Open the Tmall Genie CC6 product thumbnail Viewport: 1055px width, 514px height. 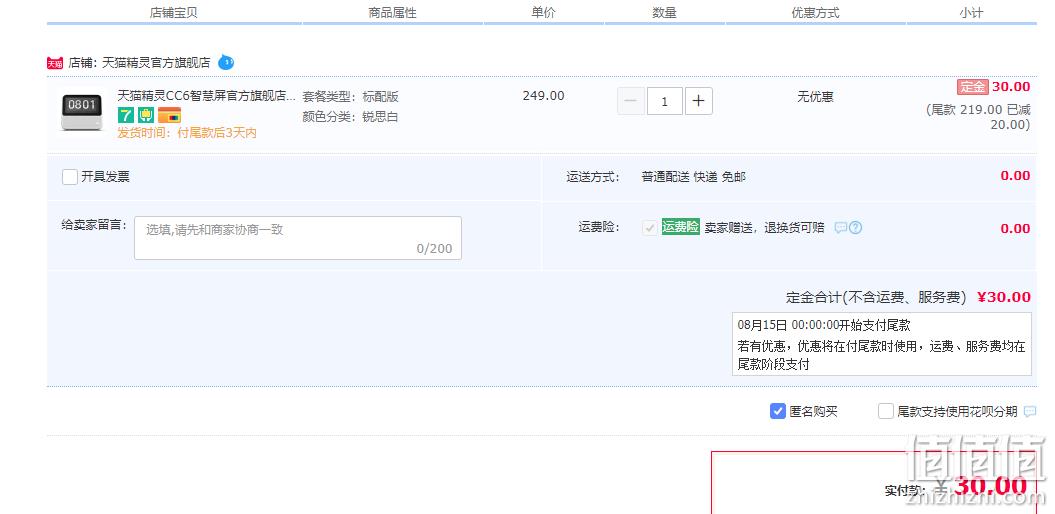point(82,112)
